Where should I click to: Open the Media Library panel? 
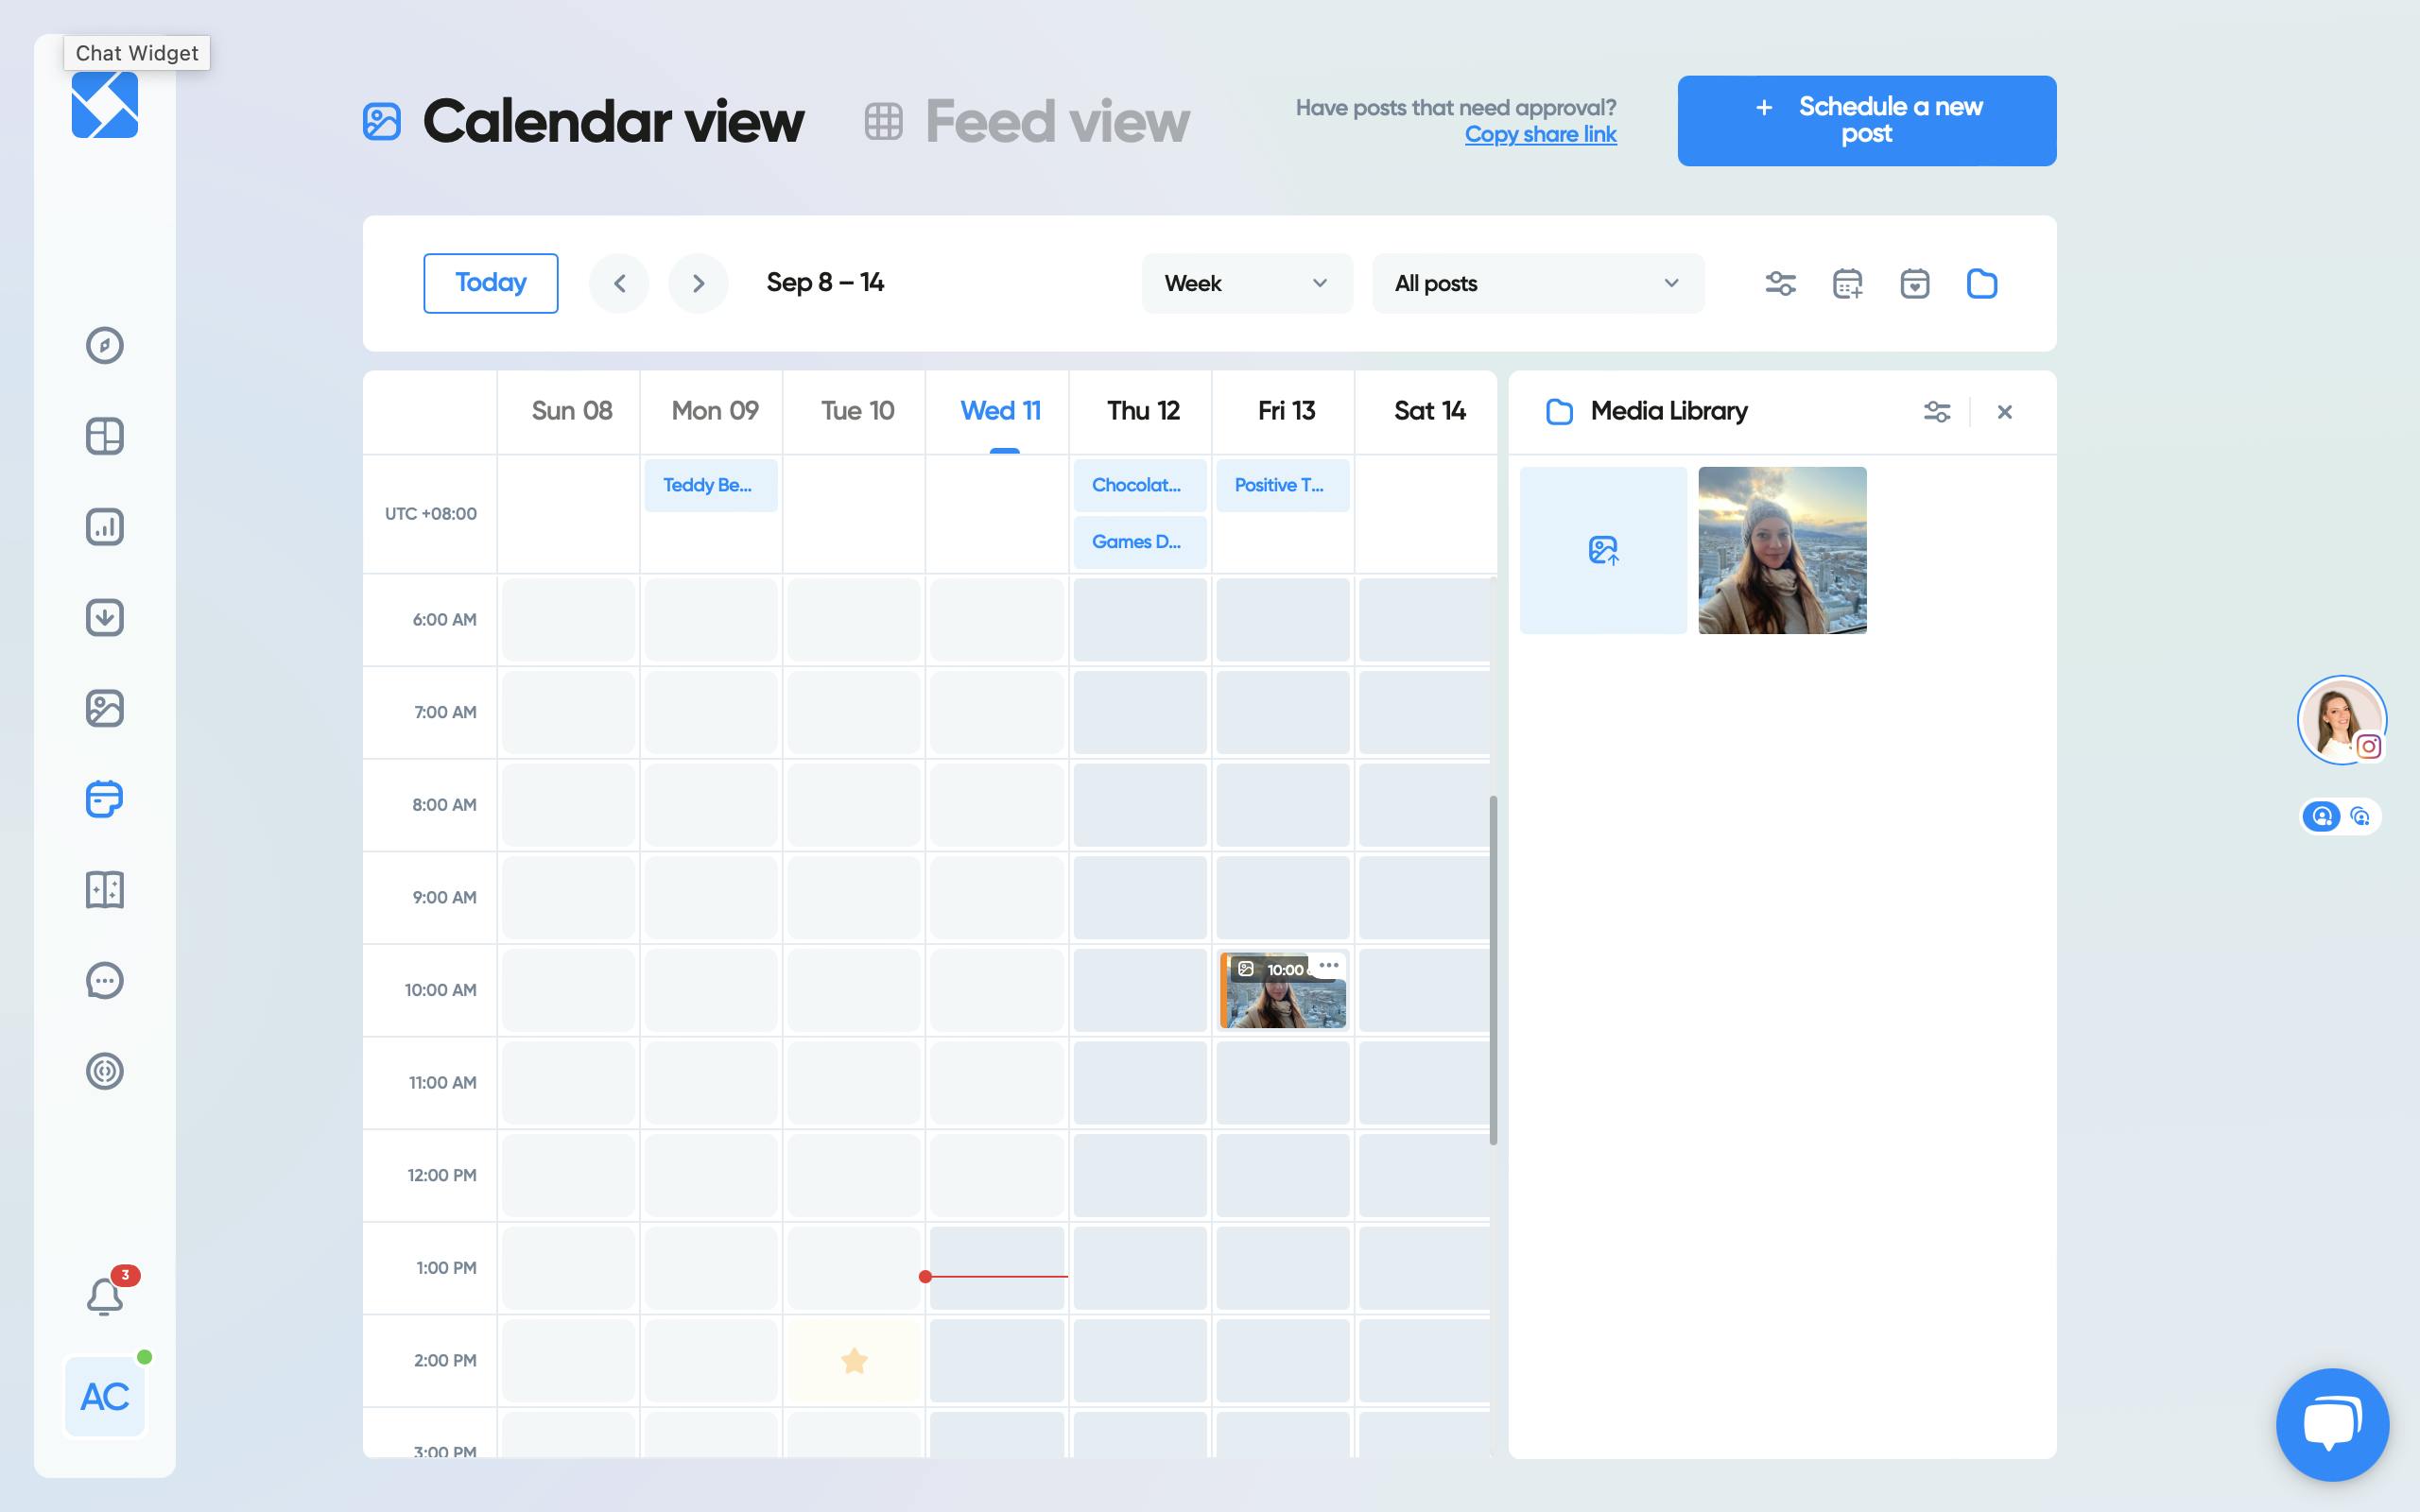1982,283
